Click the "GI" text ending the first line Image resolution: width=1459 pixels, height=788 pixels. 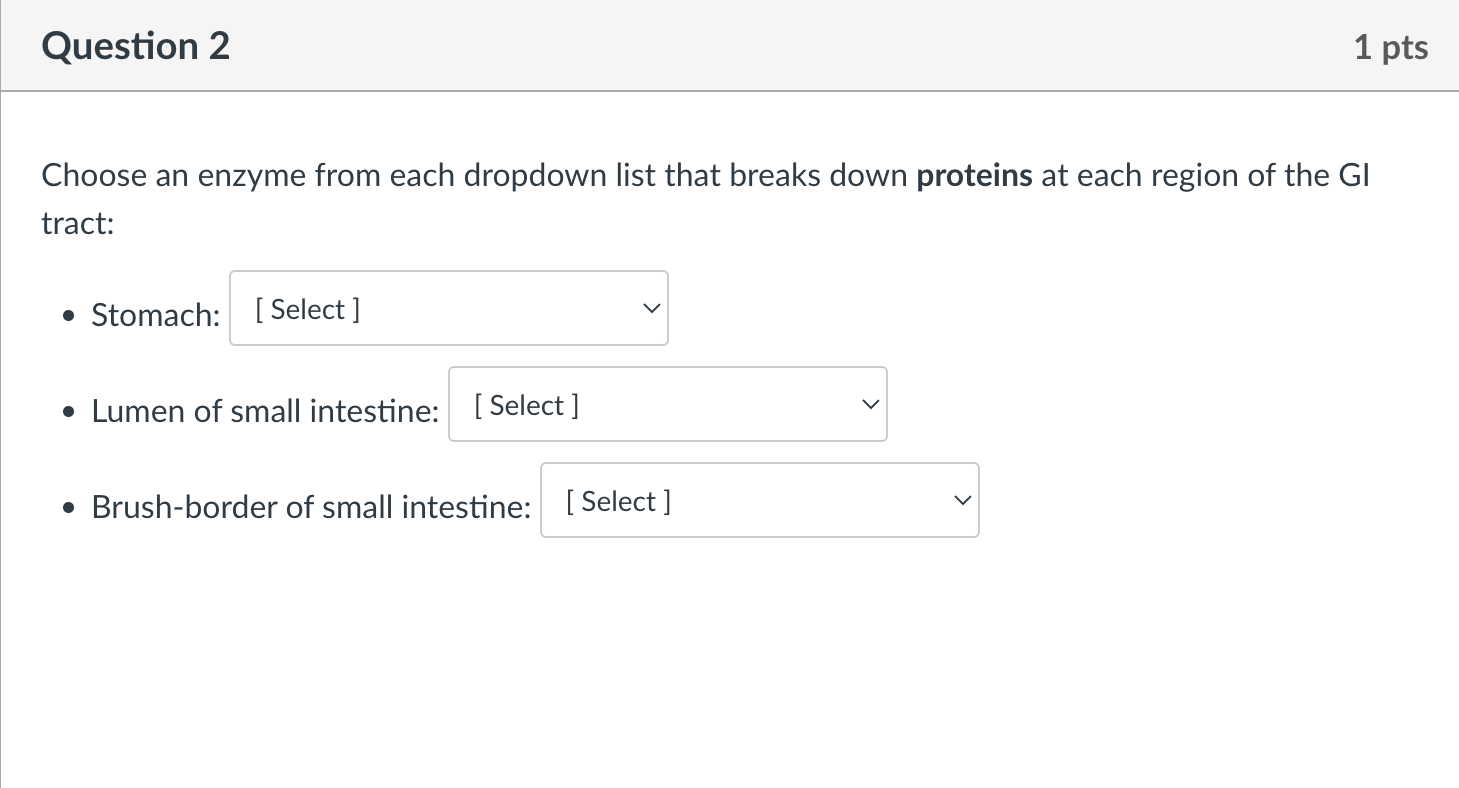(1352, 177)
